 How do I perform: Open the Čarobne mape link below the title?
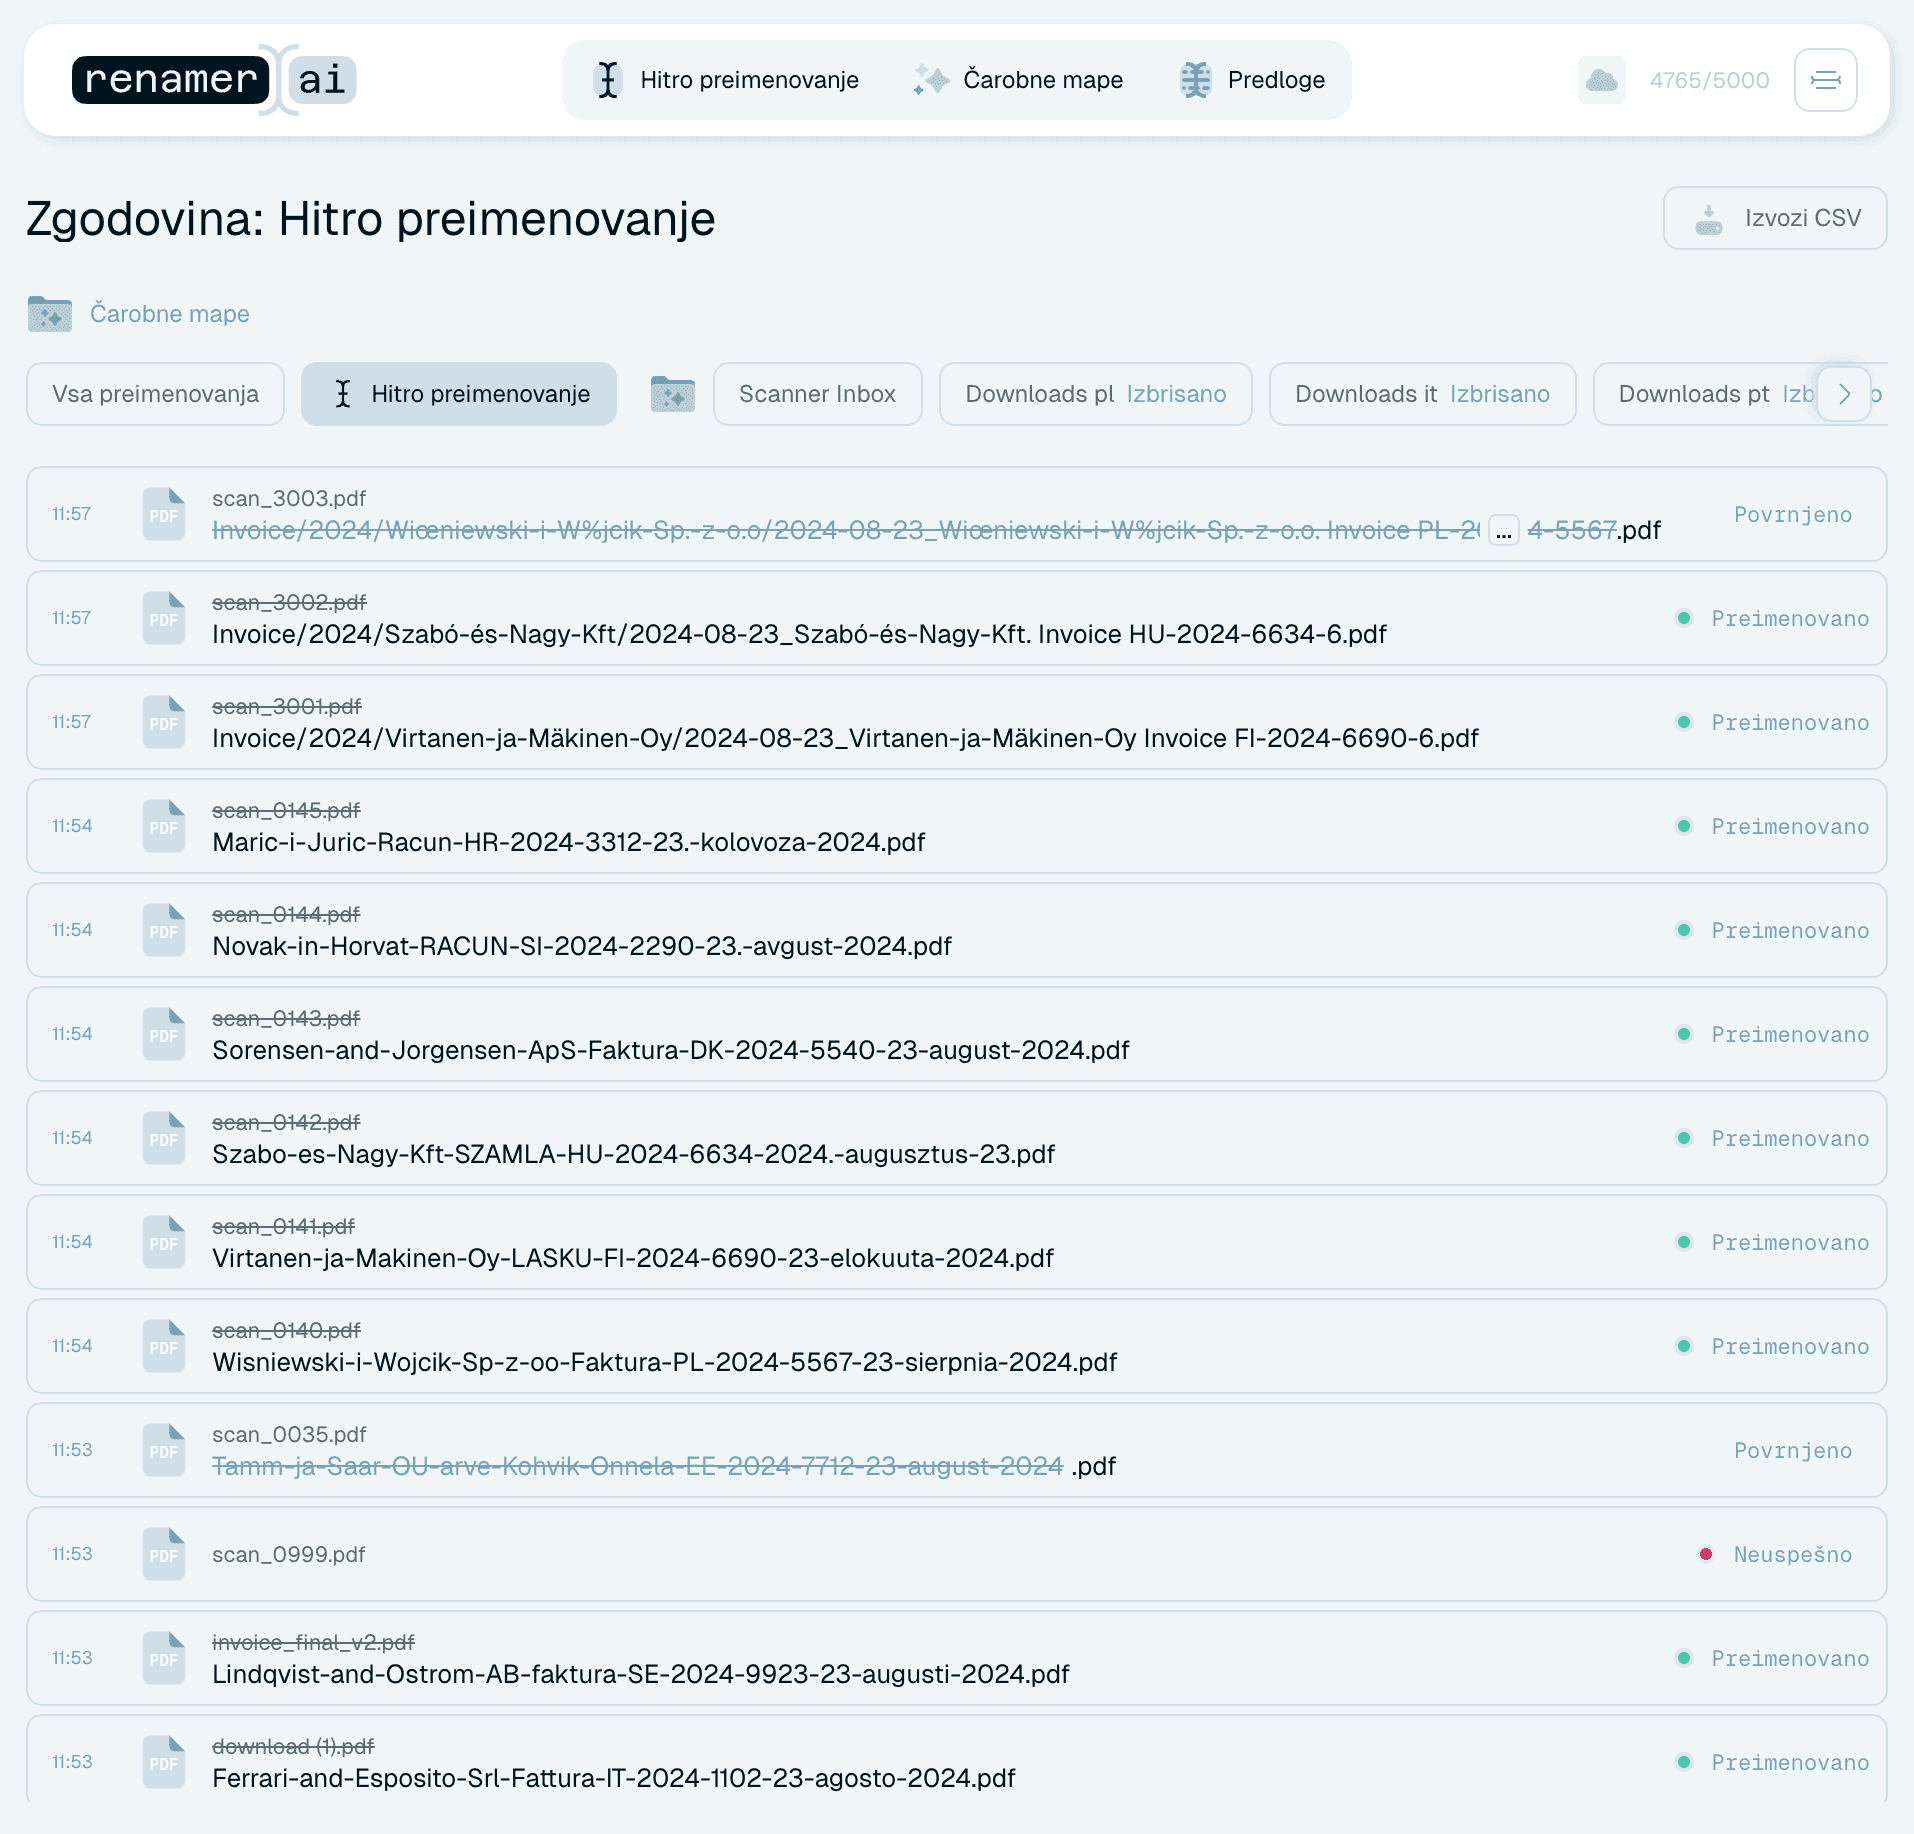tap(170, 314)
